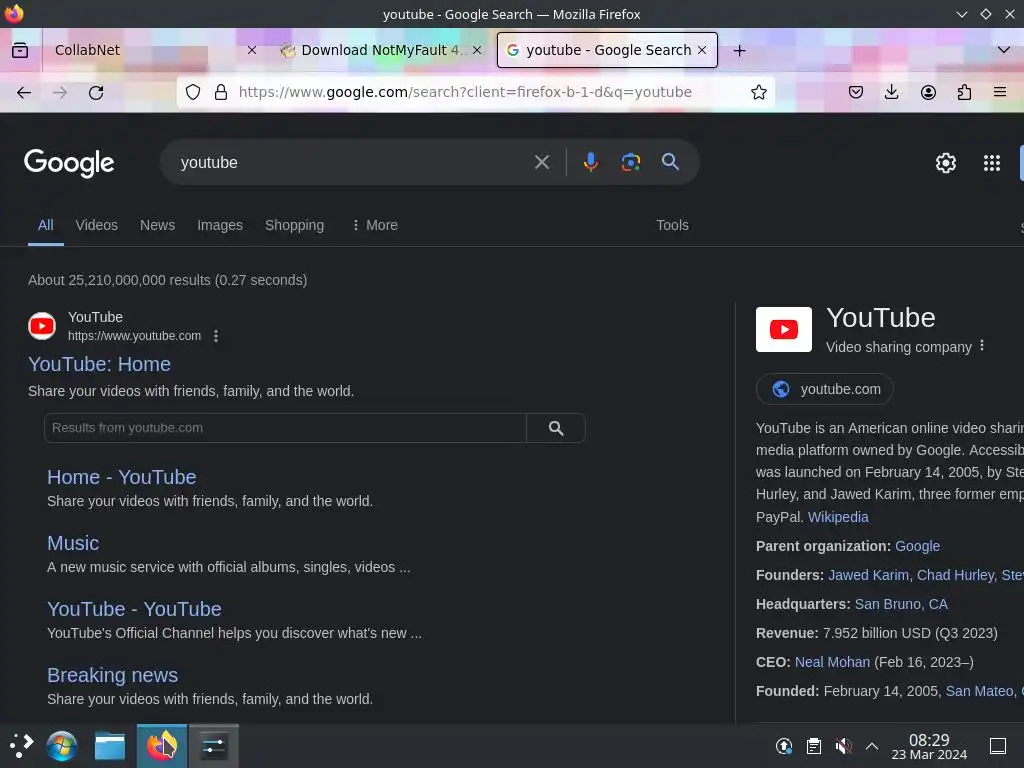This screenshot has width=1024, height=768.
Task: Click the Google search magnifier button
Action: 670,162
